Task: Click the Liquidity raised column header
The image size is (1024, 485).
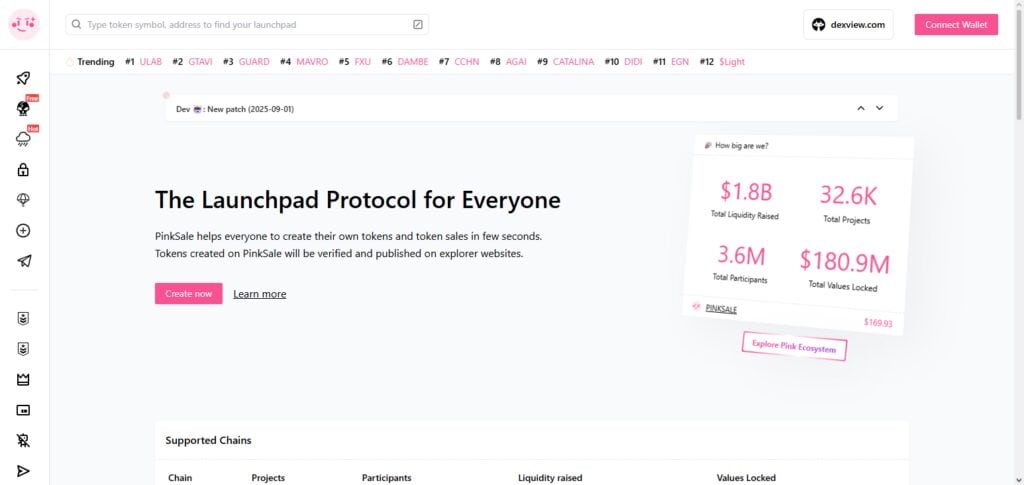Action: 550,478
